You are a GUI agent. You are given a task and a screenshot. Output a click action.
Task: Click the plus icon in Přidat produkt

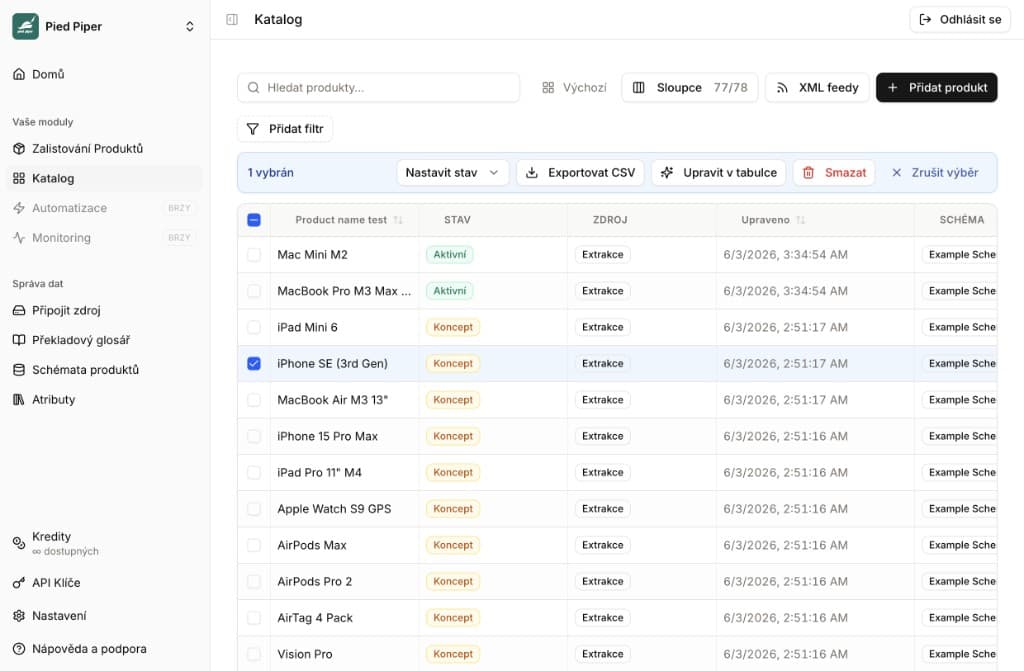coord(893,88)
